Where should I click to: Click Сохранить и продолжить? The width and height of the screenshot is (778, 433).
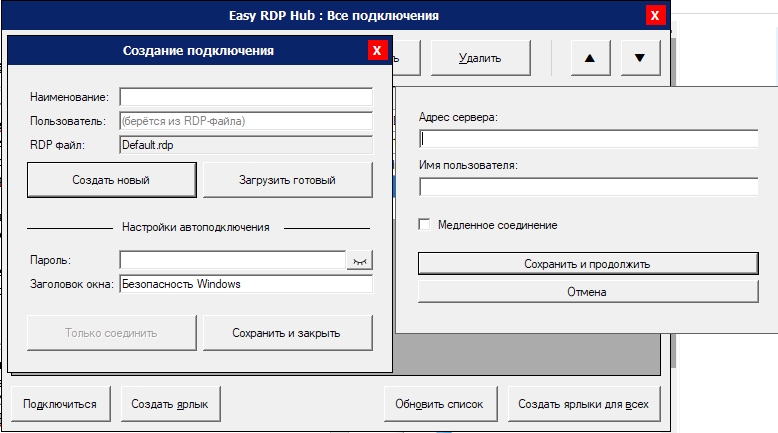[x=588, y=263]
